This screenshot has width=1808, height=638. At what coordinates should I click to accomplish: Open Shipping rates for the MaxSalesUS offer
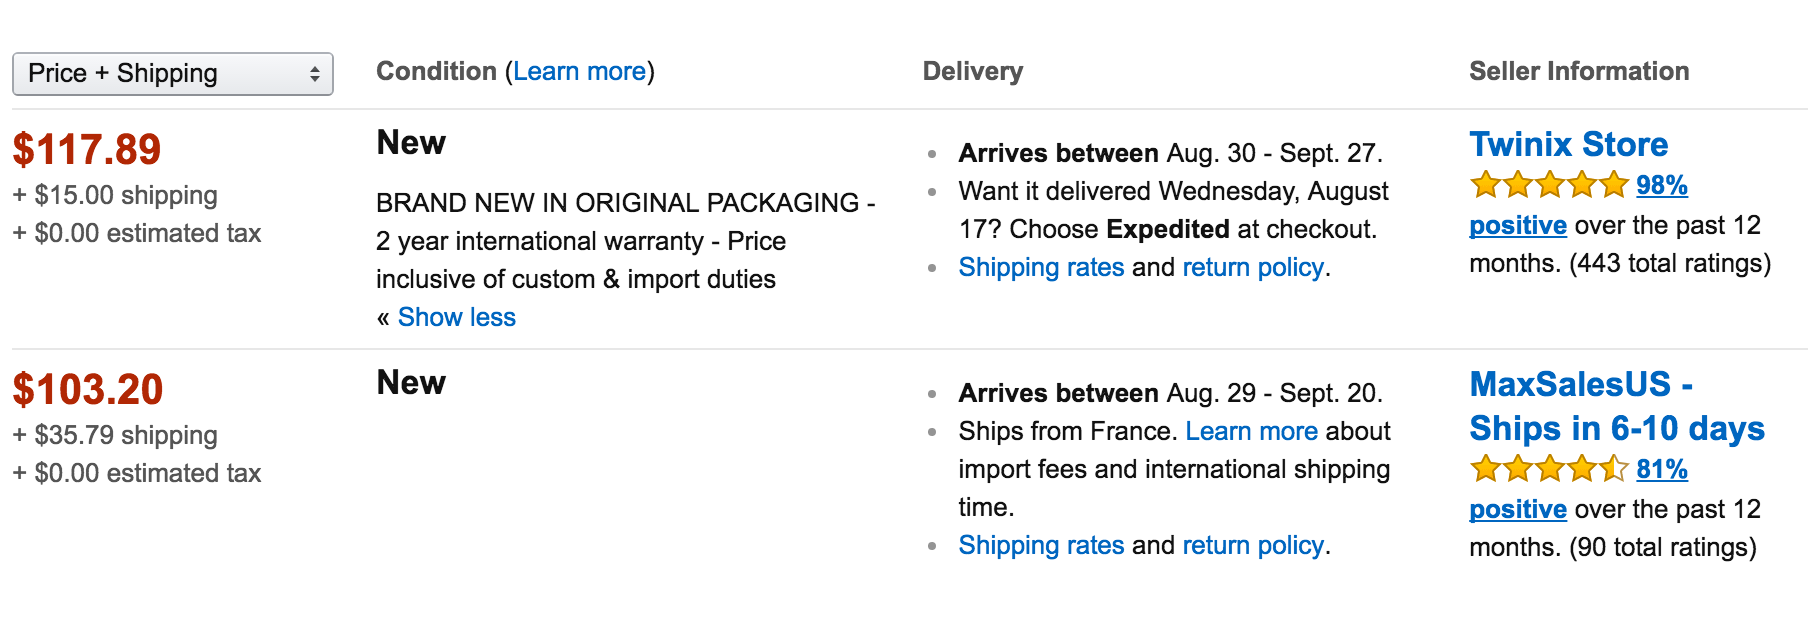[x=1041, y=545]
